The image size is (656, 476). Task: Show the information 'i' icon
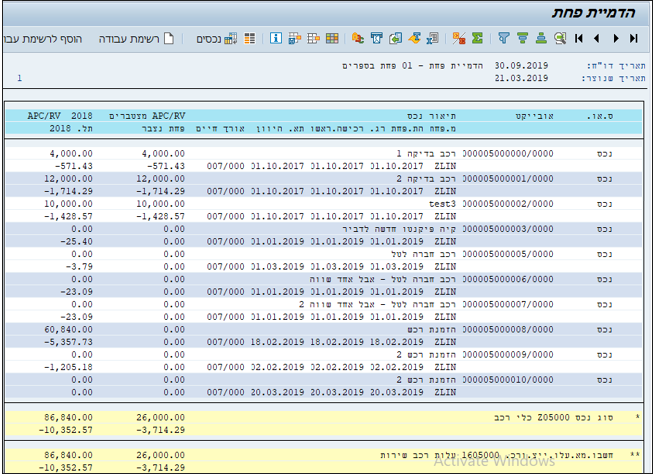[x=276, y=38]
